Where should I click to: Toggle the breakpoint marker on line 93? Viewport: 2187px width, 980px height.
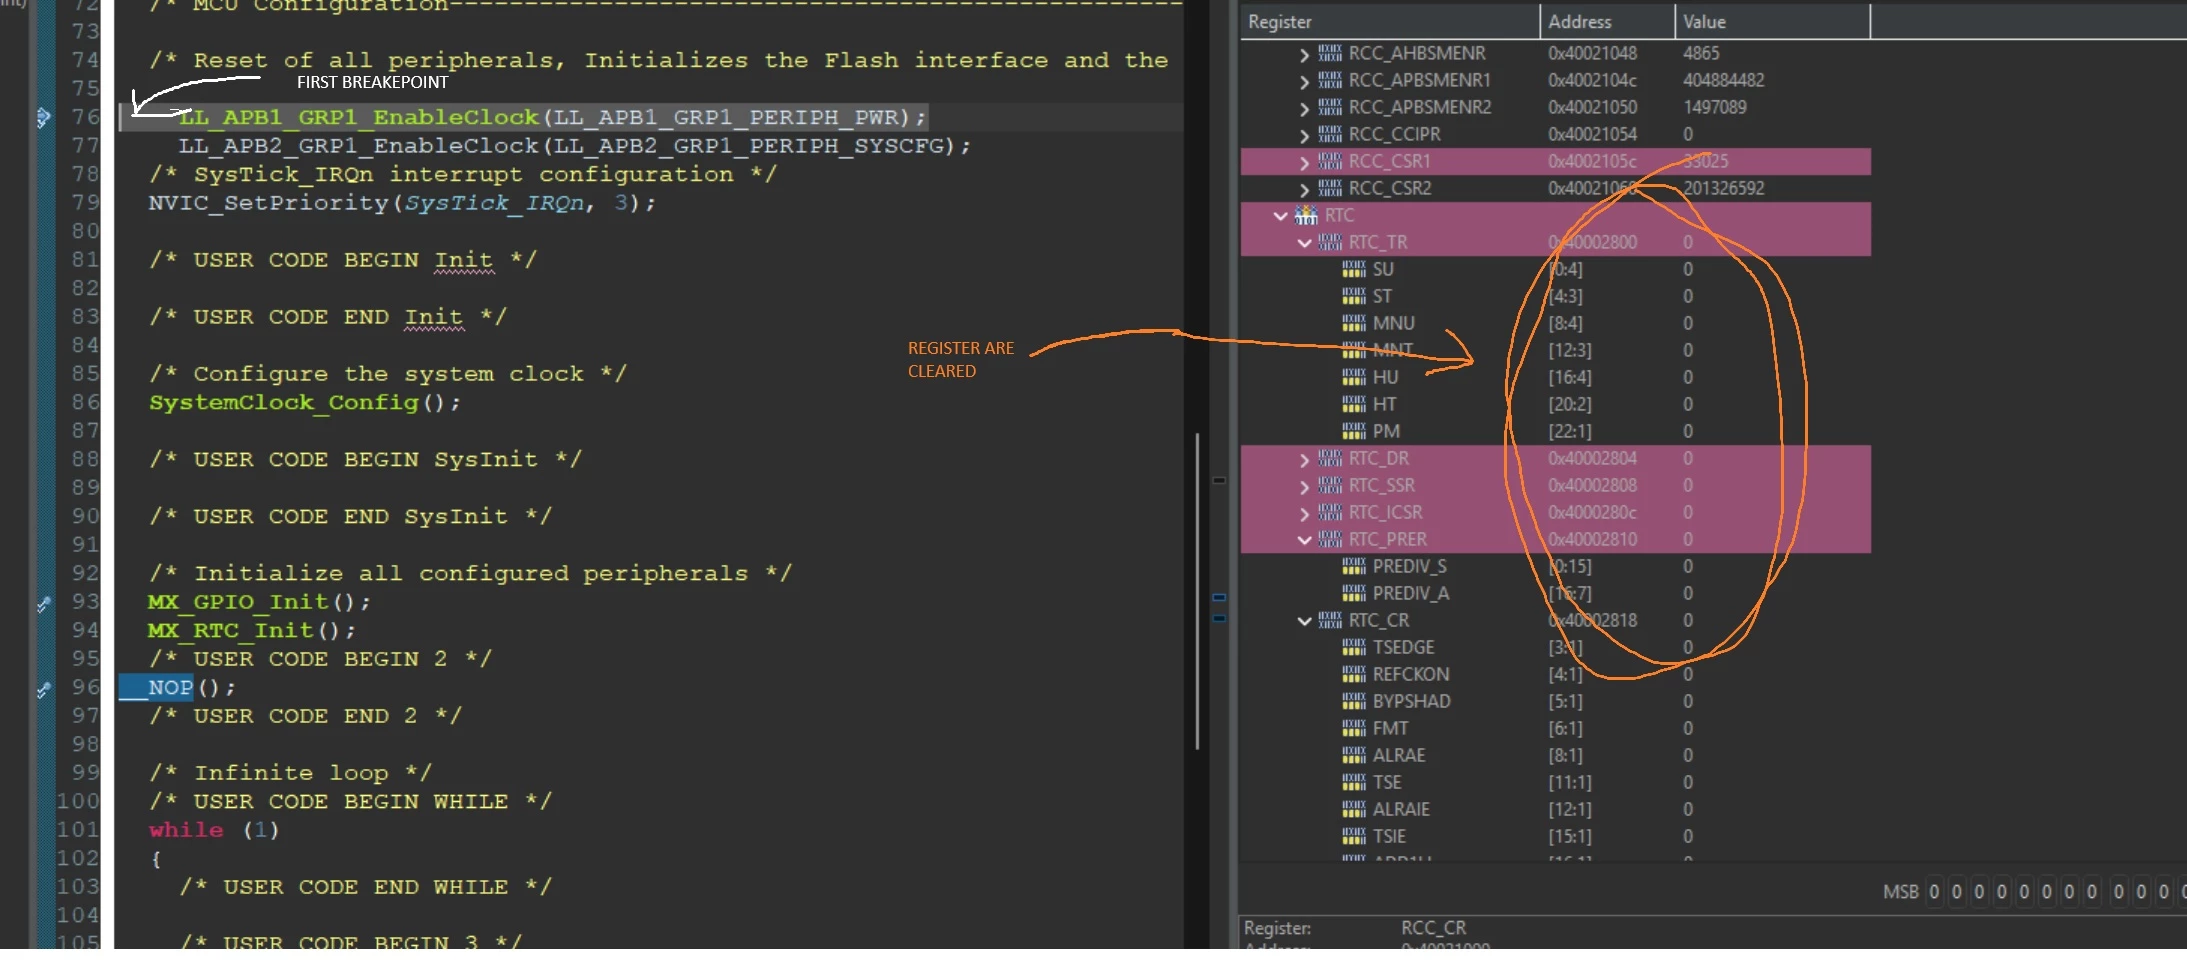pos(44,603)
